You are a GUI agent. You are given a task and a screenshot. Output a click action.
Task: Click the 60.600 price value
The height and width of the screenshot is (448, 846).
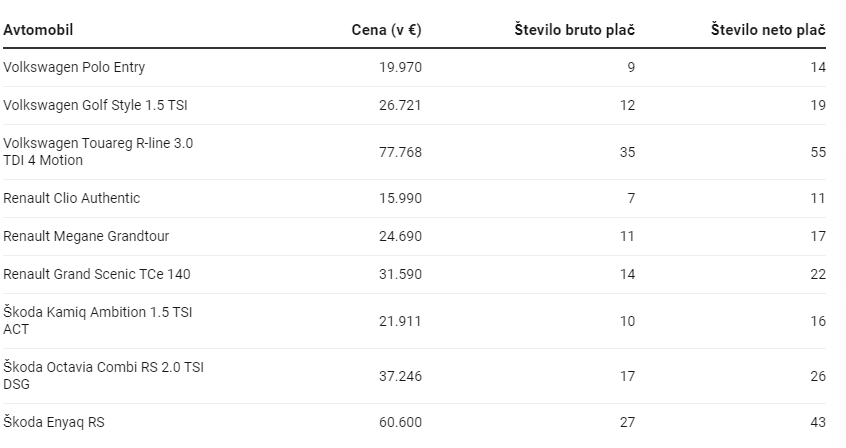[400, 422]
